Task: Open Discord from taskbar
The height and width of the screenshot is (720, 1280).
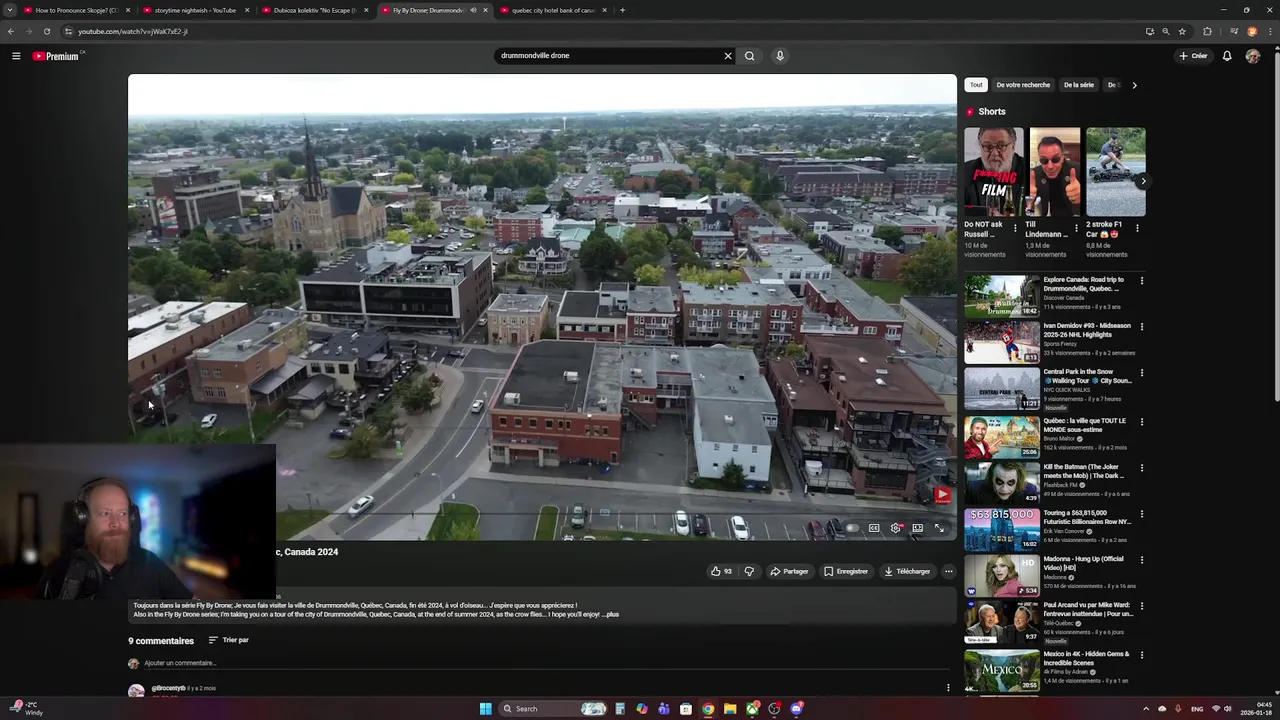Action: (x=796, y=709)
